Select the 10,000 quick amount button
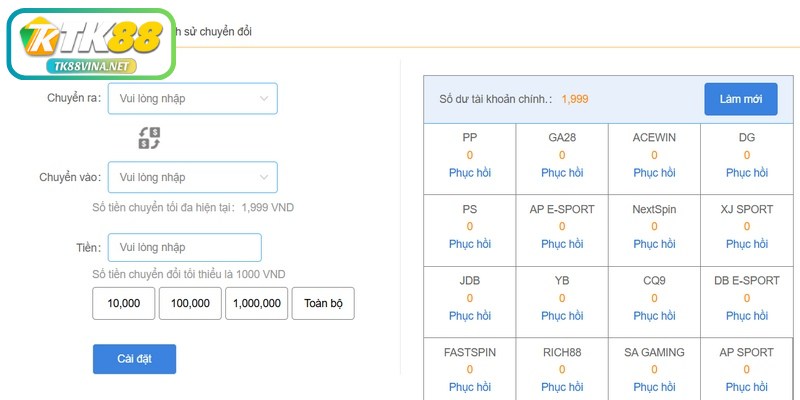This screenshot has height=400, width=800. tap(123, 303)
